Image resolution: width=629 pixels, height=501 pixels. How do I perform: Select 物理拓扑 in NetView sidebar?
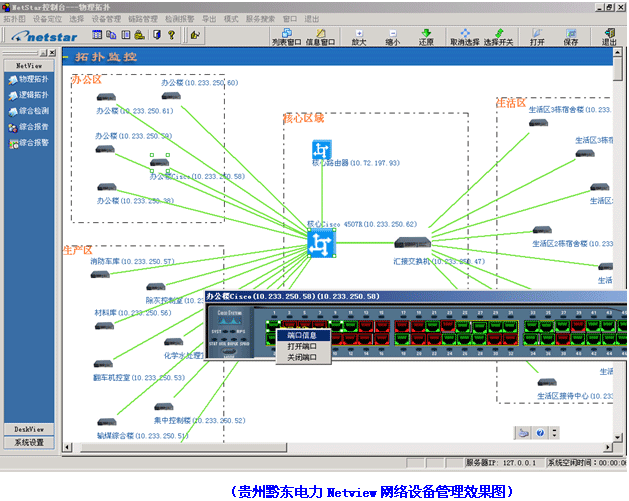pos(29,79)
